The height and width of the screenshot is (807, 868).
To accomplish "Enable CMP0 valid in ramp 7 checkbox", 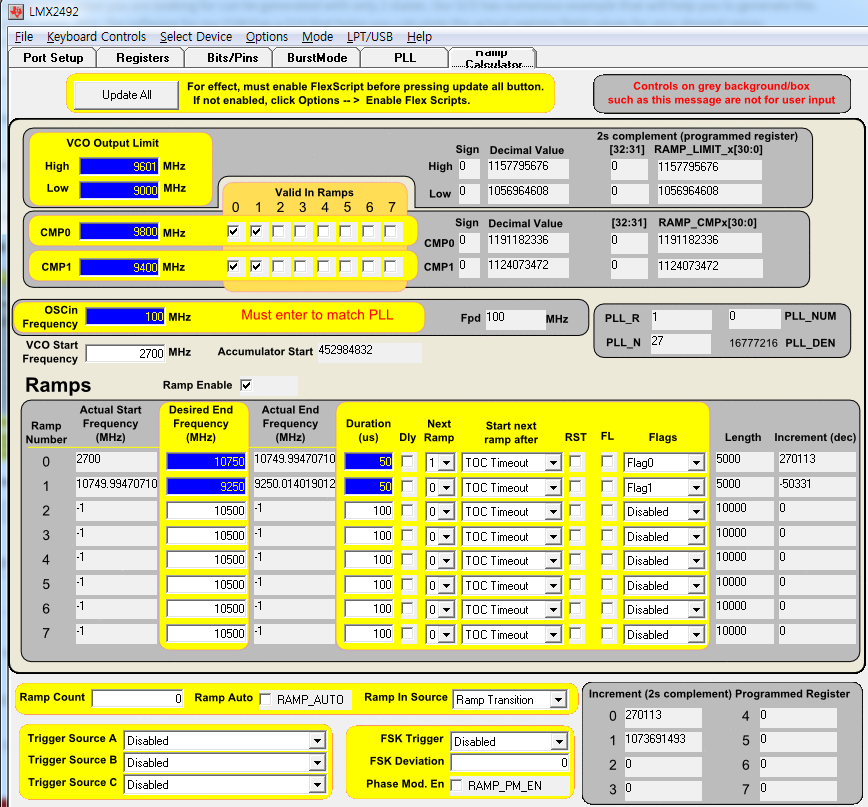I will 390,231.
